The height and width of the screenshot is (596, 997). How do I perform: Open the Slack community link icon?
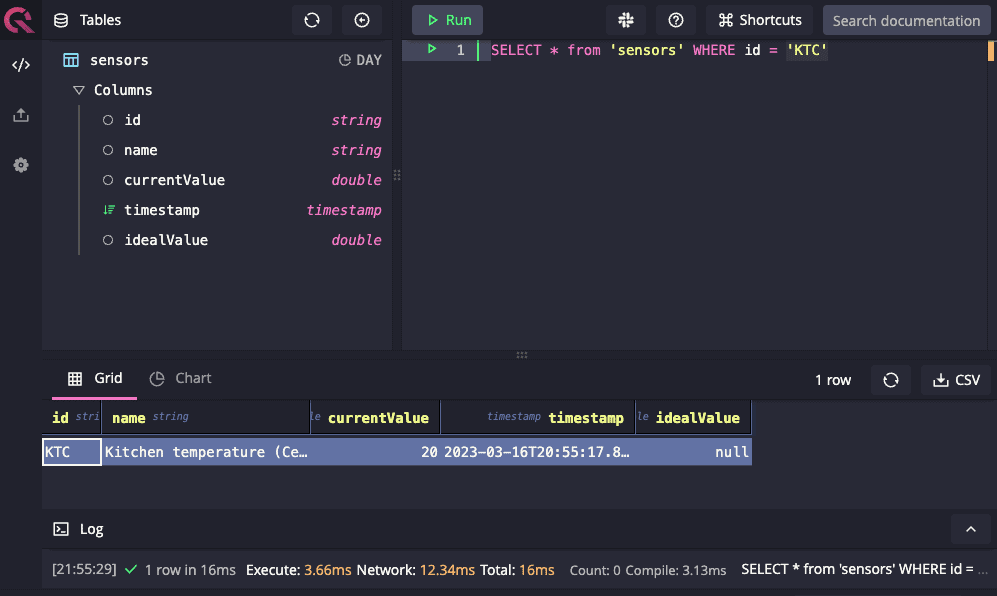point(626,20)
